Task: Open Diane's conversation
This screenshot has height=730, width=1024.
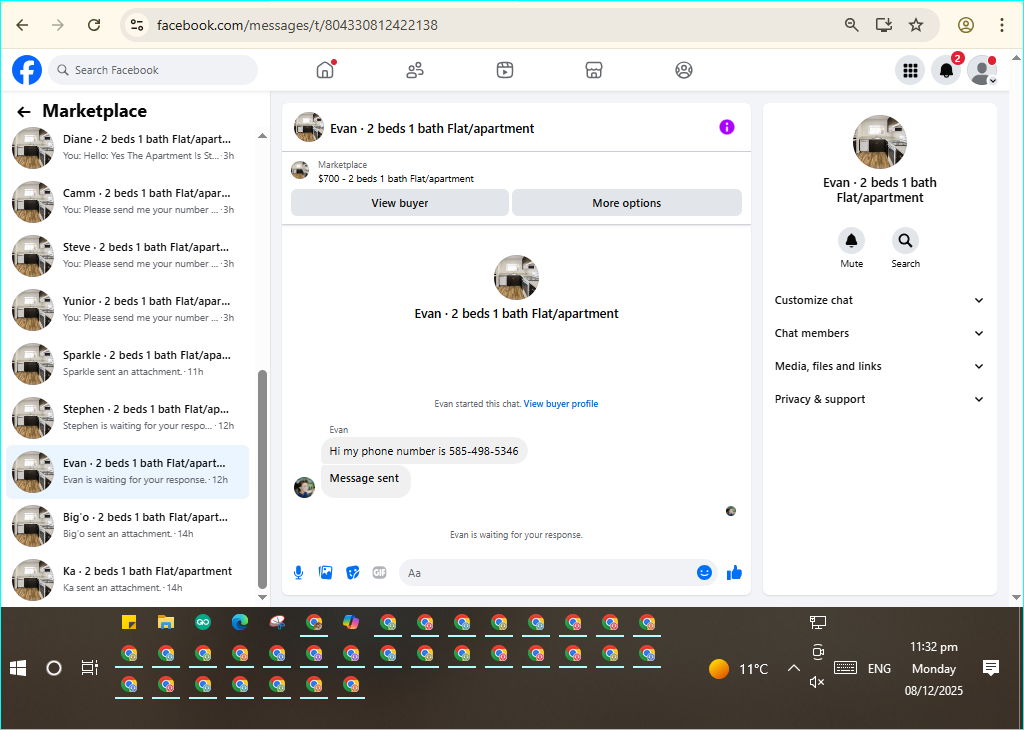Action: coord(128,148)
